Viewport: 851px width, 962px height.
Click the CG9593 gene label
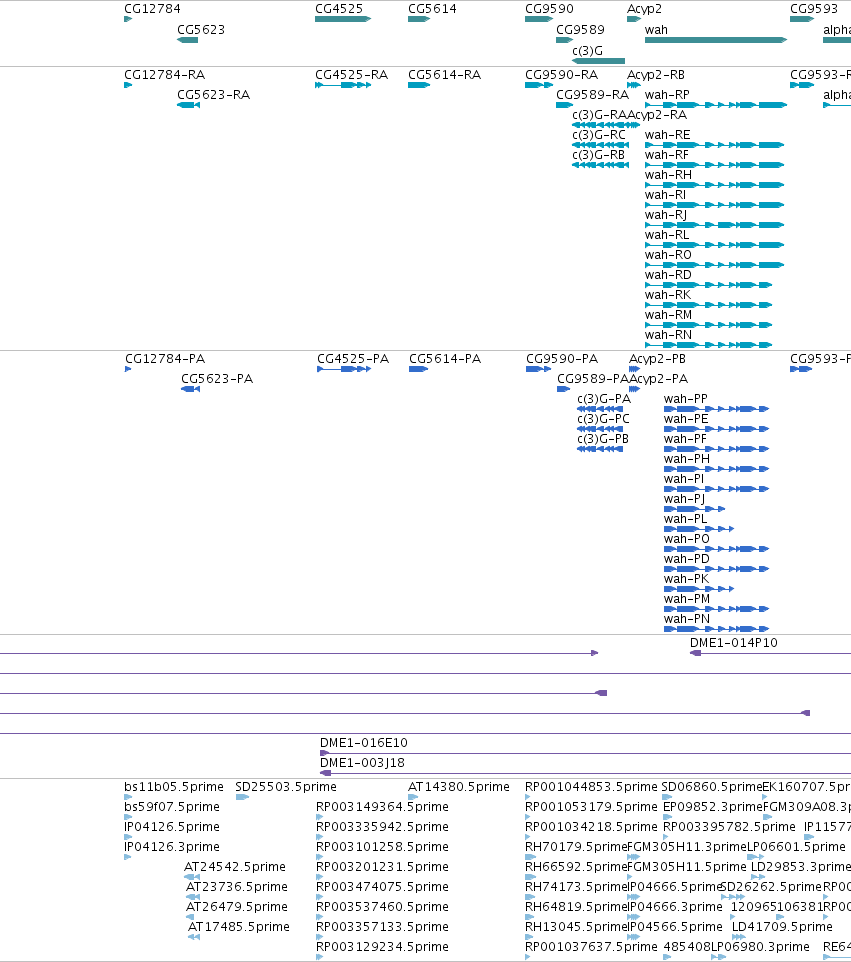814,9
